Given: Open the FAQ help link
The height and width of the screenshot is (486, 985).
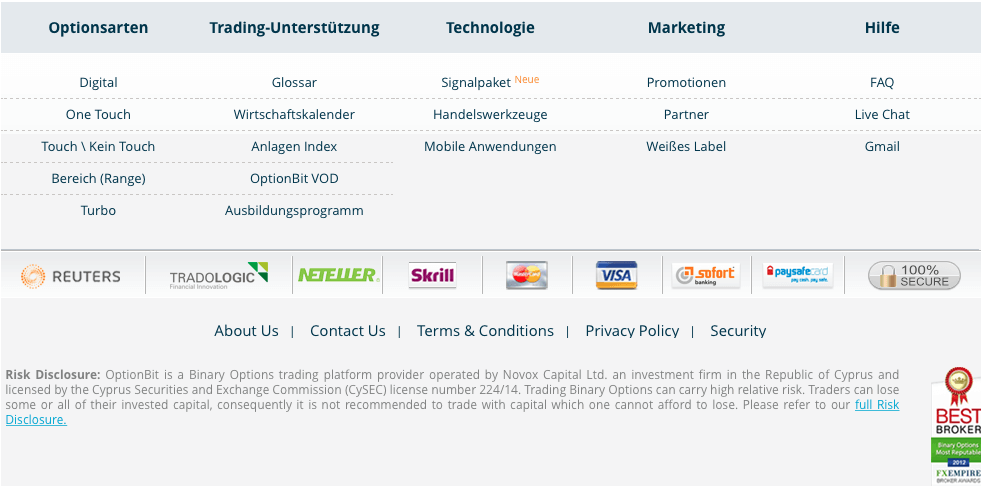Looking at the screenshot, I should (882, 82).
